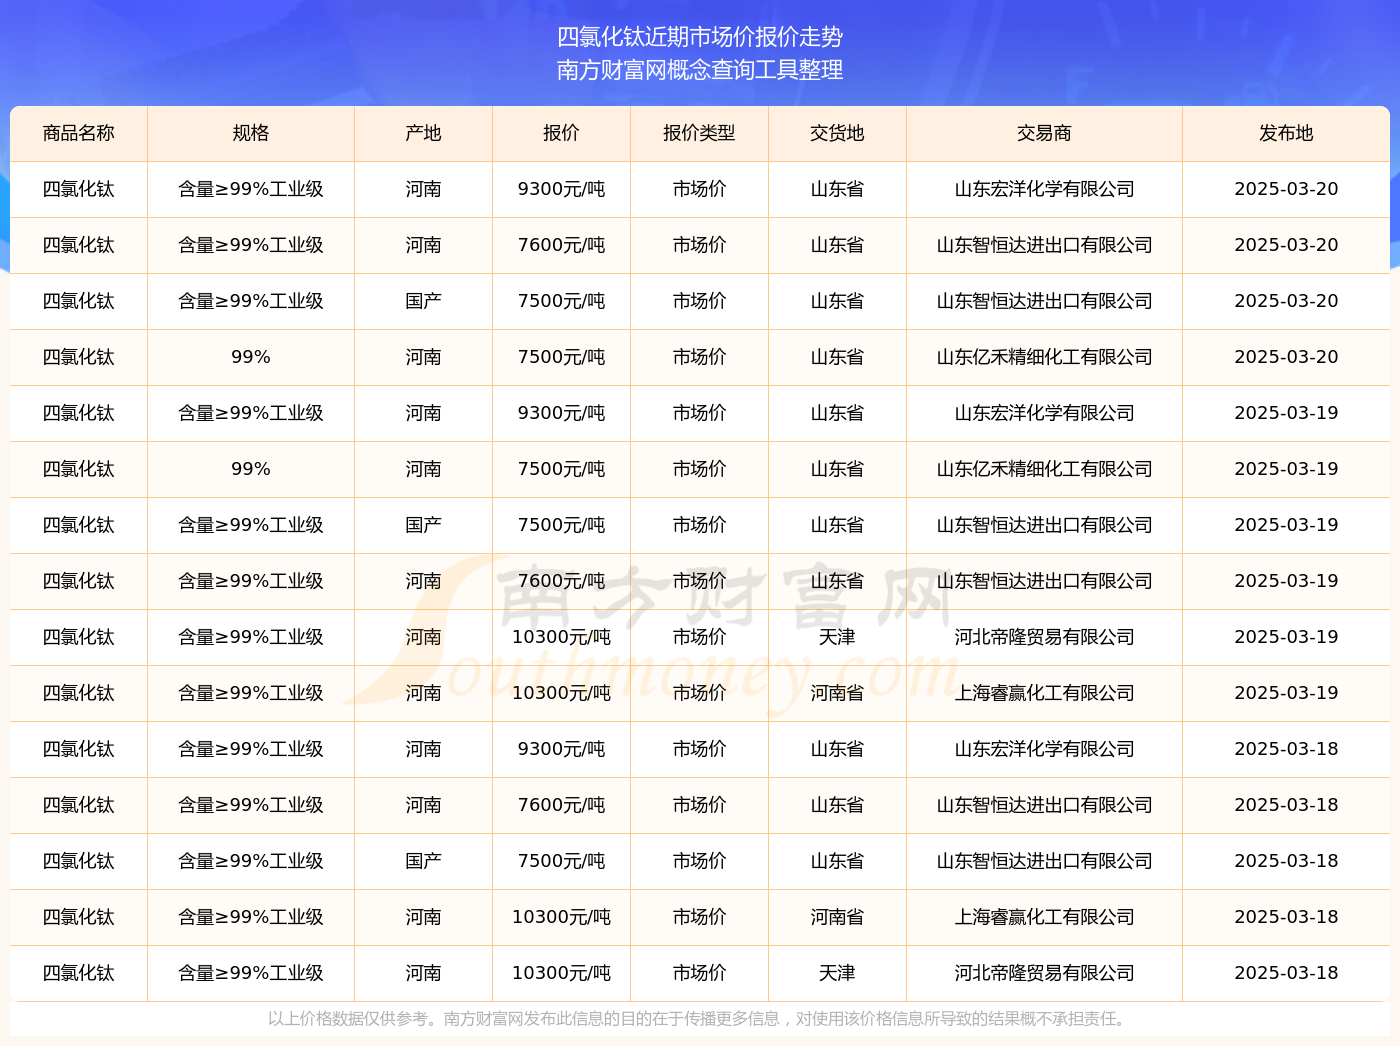Image resolution: width=1400 pixels, height=1046 pixels.
Task: Click the 发布地 column header
Action: pos(1286,133)
